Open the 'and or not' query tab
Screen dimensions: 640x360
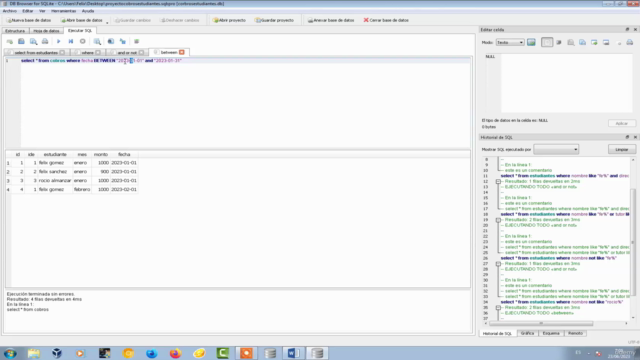(127, 53)
